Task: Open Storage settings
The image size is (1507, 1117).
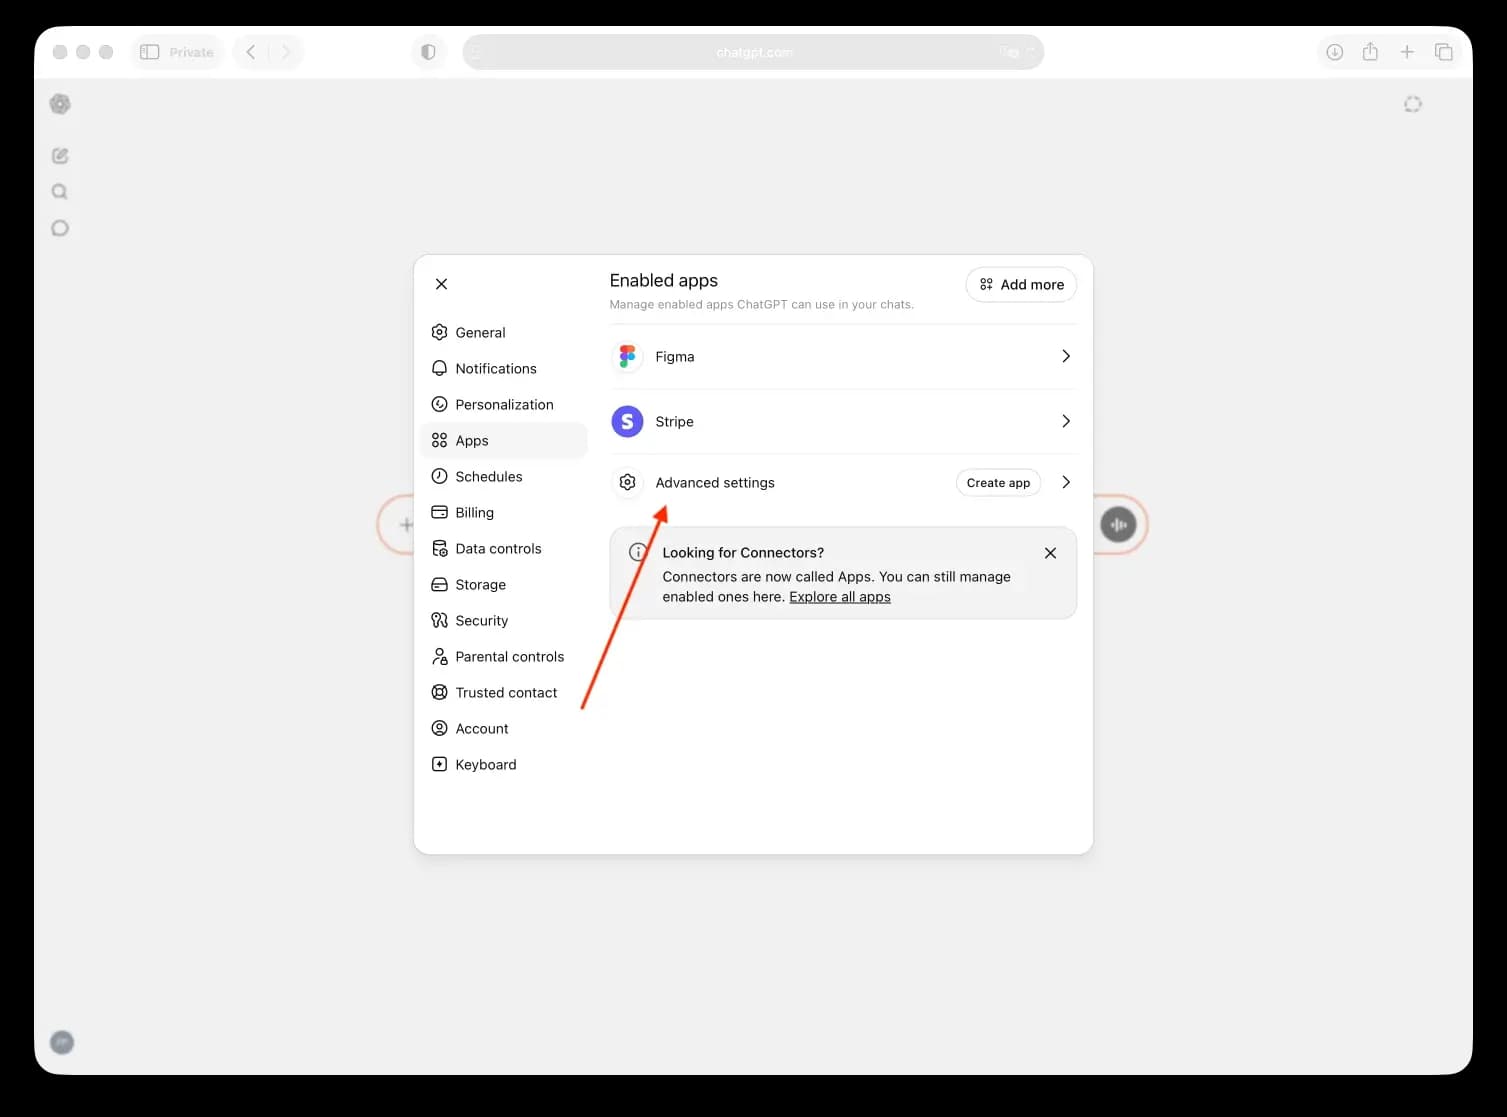Action: point(503,584)
